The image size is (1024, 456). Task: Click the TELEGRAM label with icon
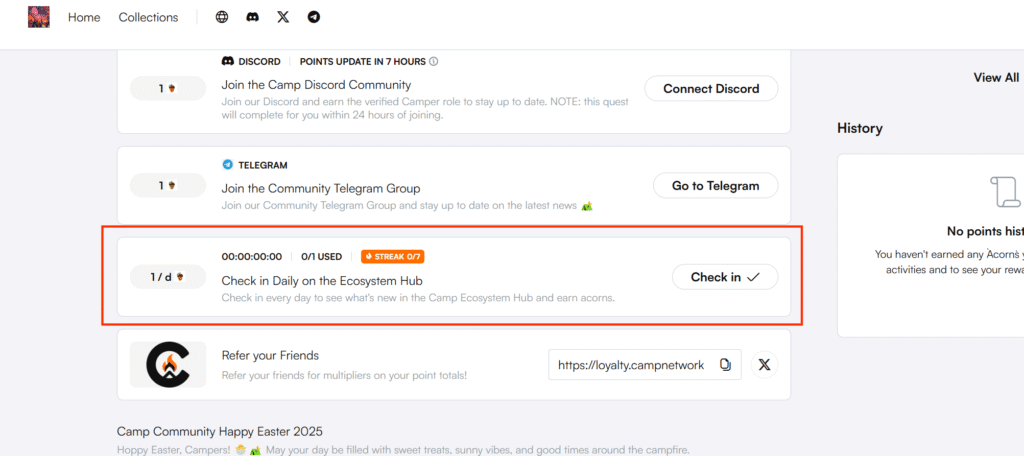[255, 165]
